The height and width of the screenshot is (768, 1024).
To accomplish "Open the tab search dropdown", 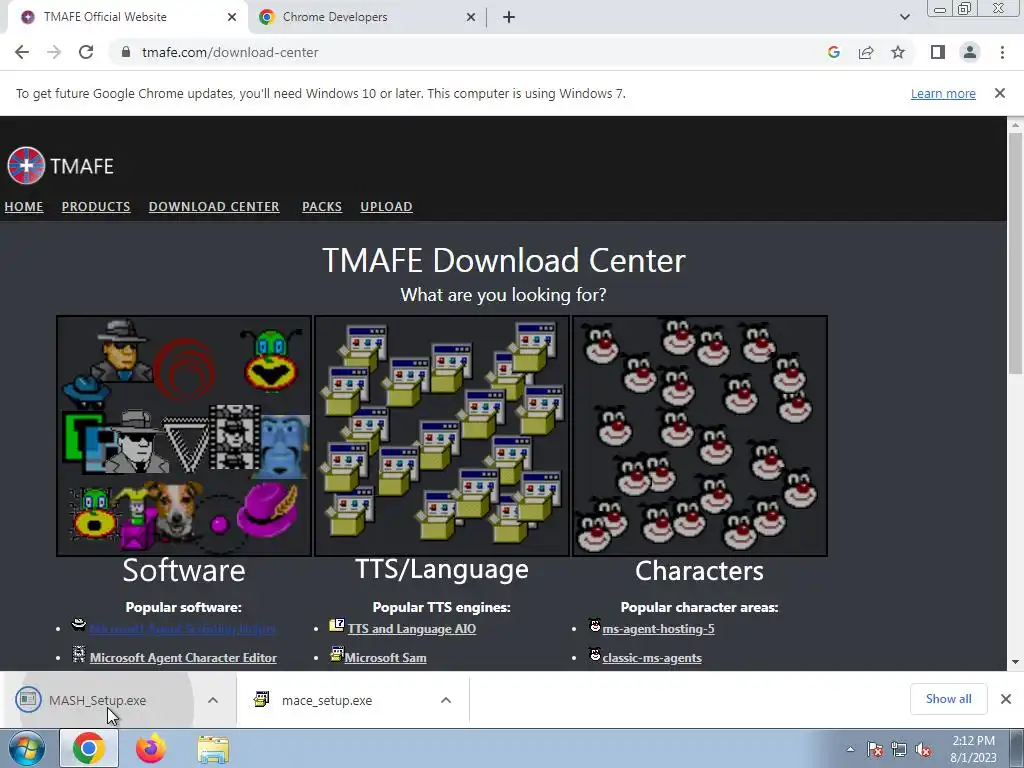I will pos(904,17).
